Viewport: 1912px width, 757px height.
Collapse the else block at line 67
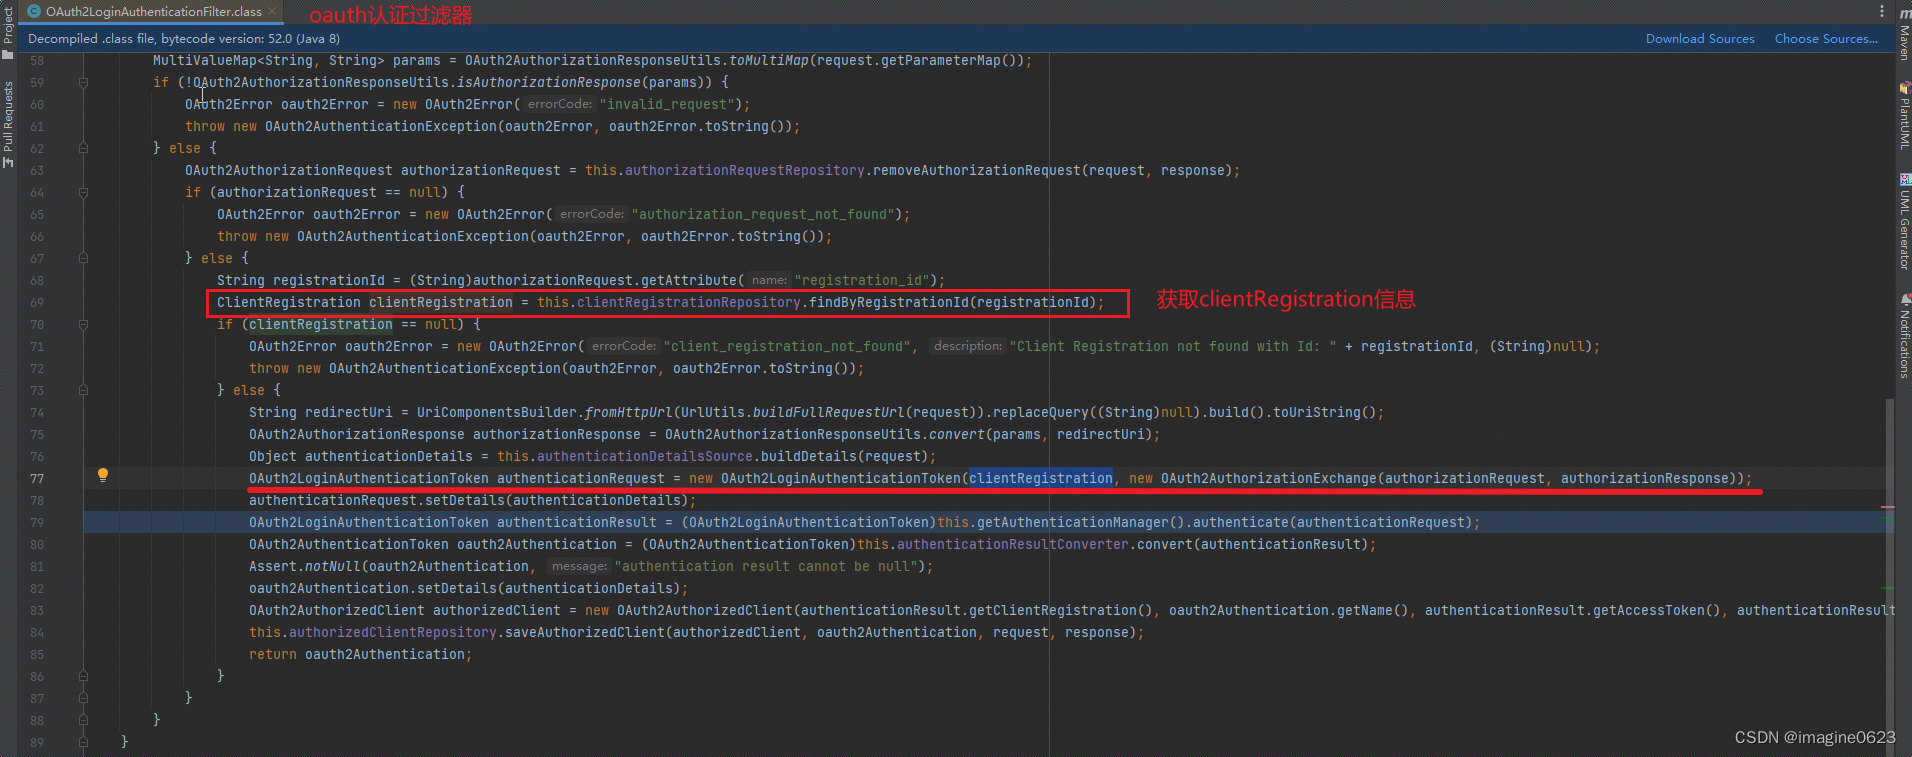83,258
